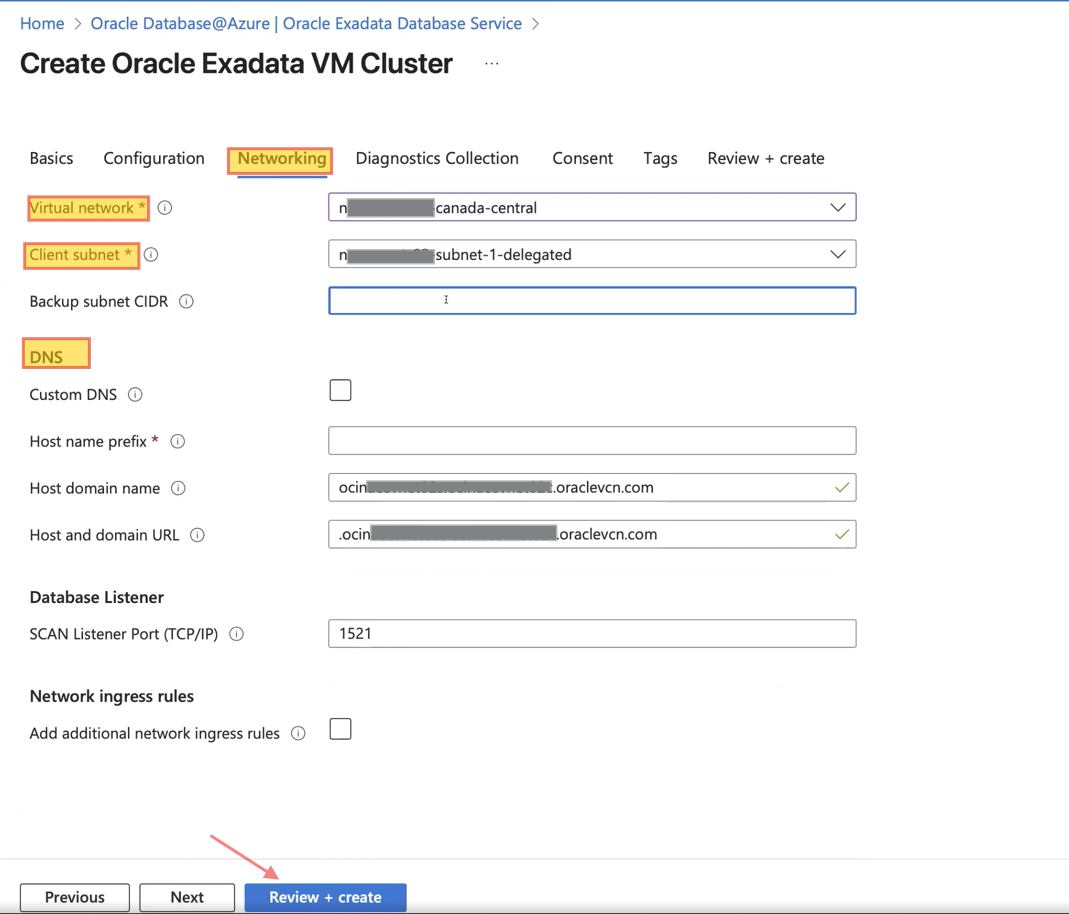Click the Host domain name field
This screenshot has width=1069, height=914.
pyautogui.click(x=592, y=487)
